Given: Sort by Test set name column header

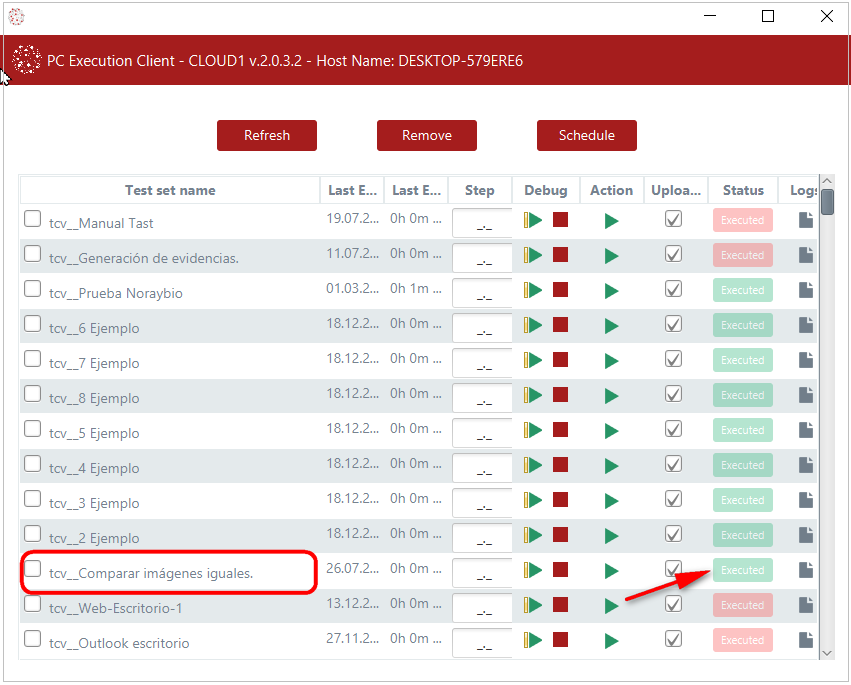Looking at the screenshot, I should pos(170,190).
